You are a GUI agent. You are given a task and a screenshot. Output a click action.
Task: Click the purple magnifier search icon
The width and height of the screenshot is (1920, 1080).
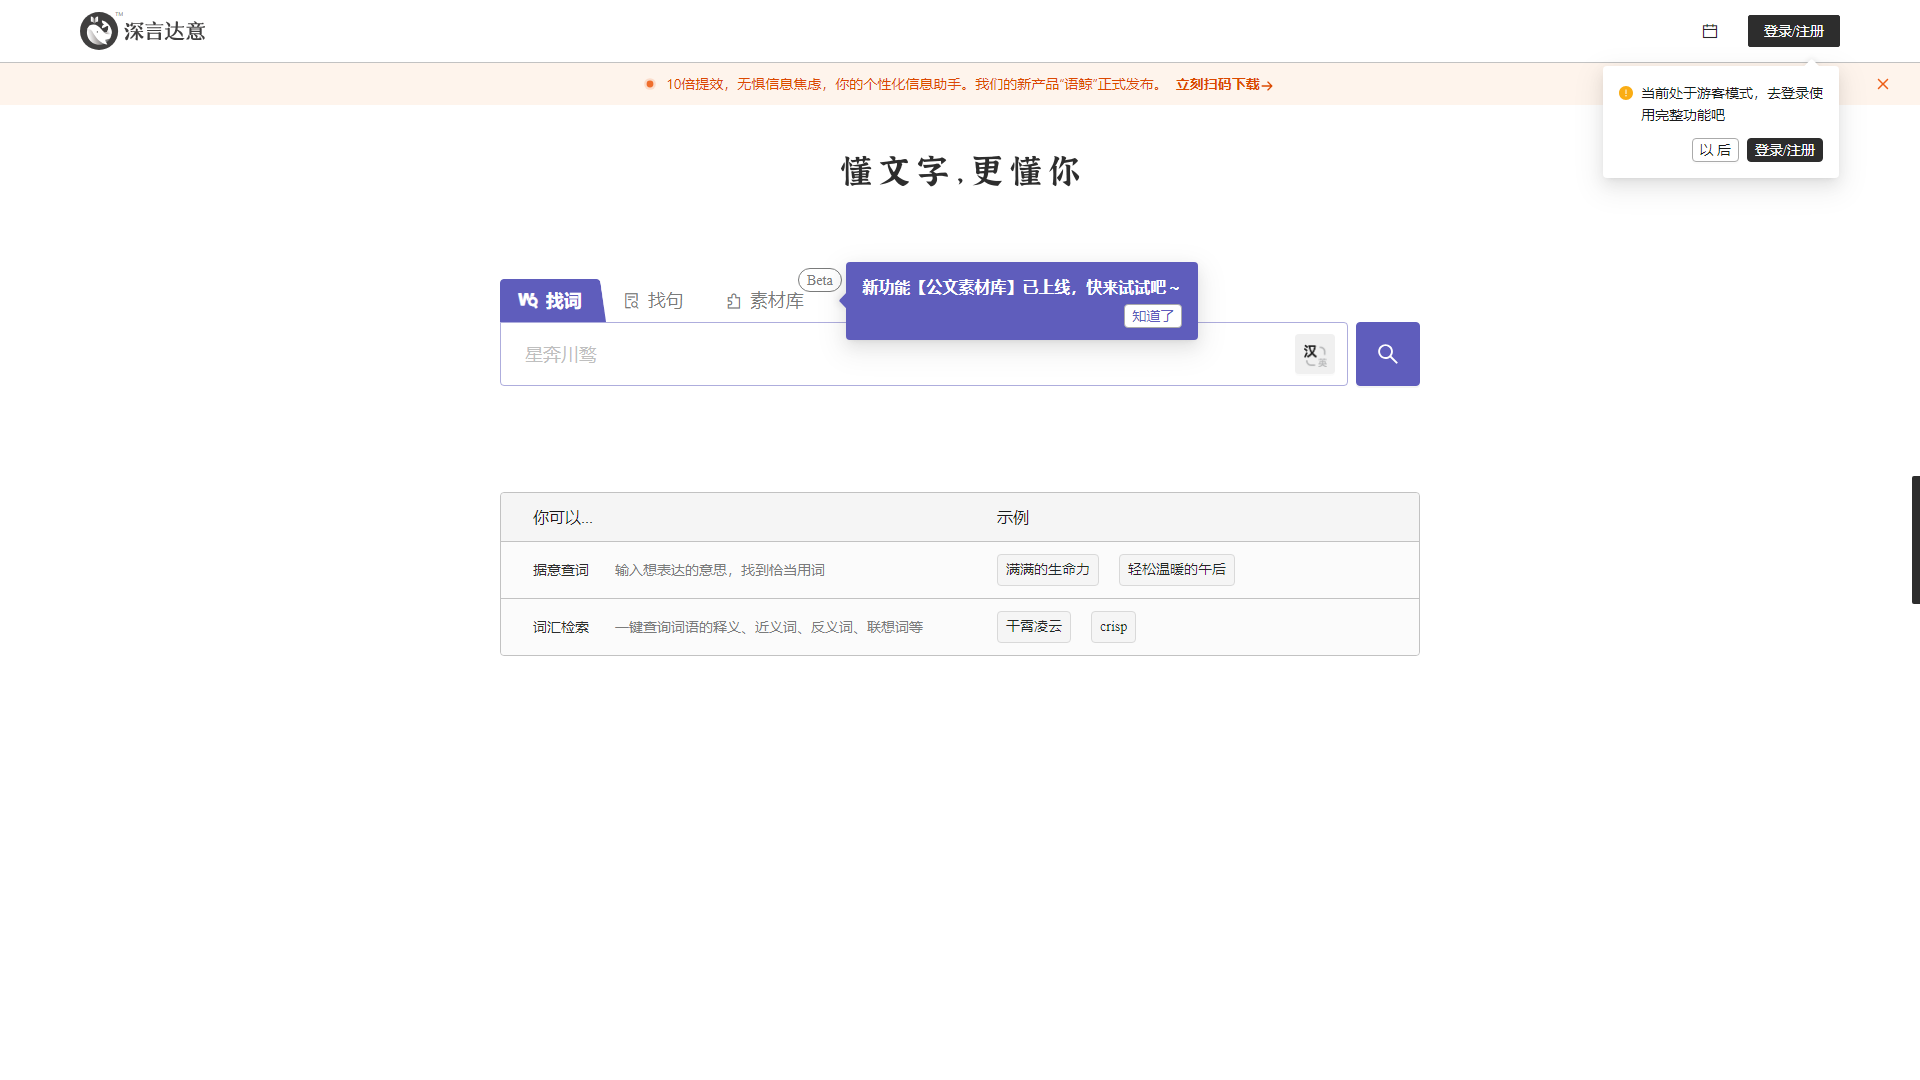coord(1387,353)
